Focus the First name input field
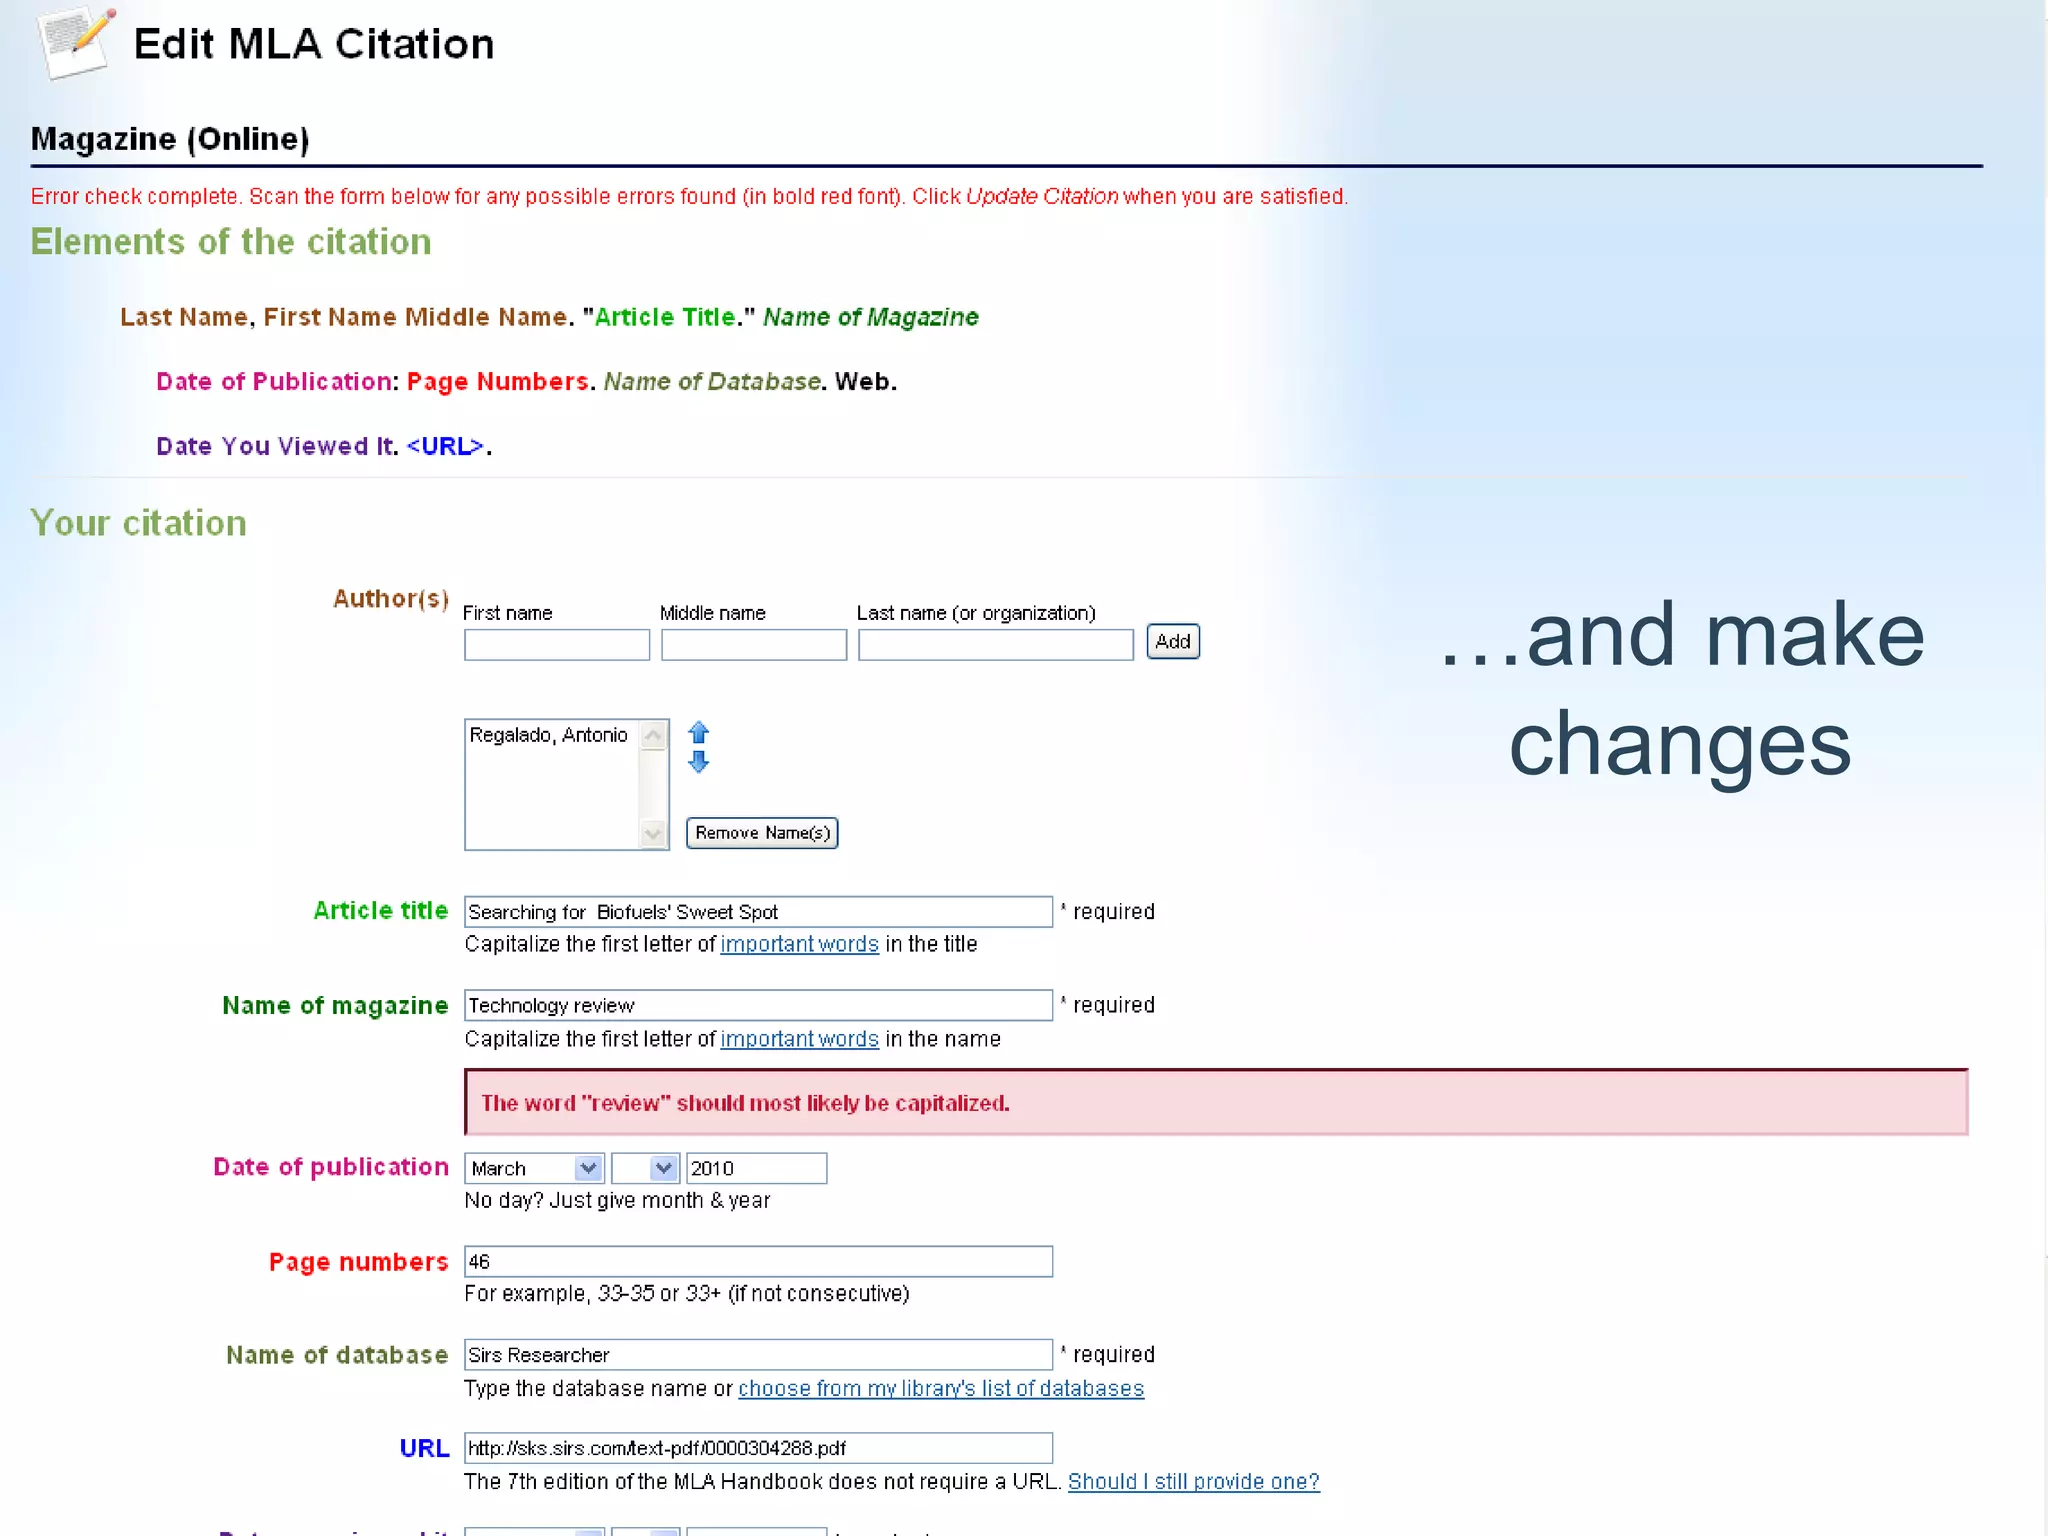 [x=557, y=645]
